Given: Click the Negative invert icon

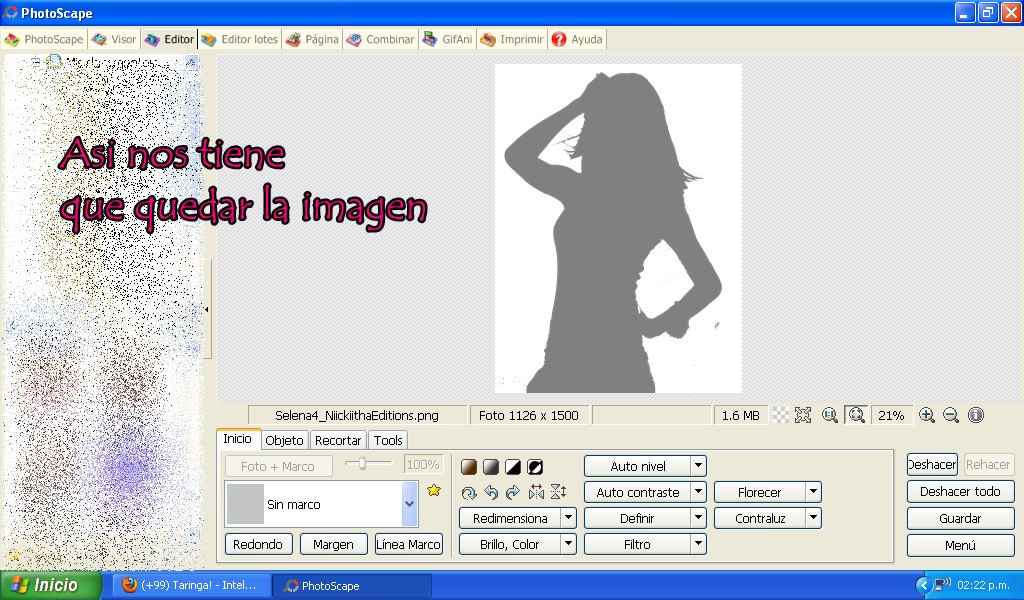Looking at the screenshot, I should click(x=535, y=467).
